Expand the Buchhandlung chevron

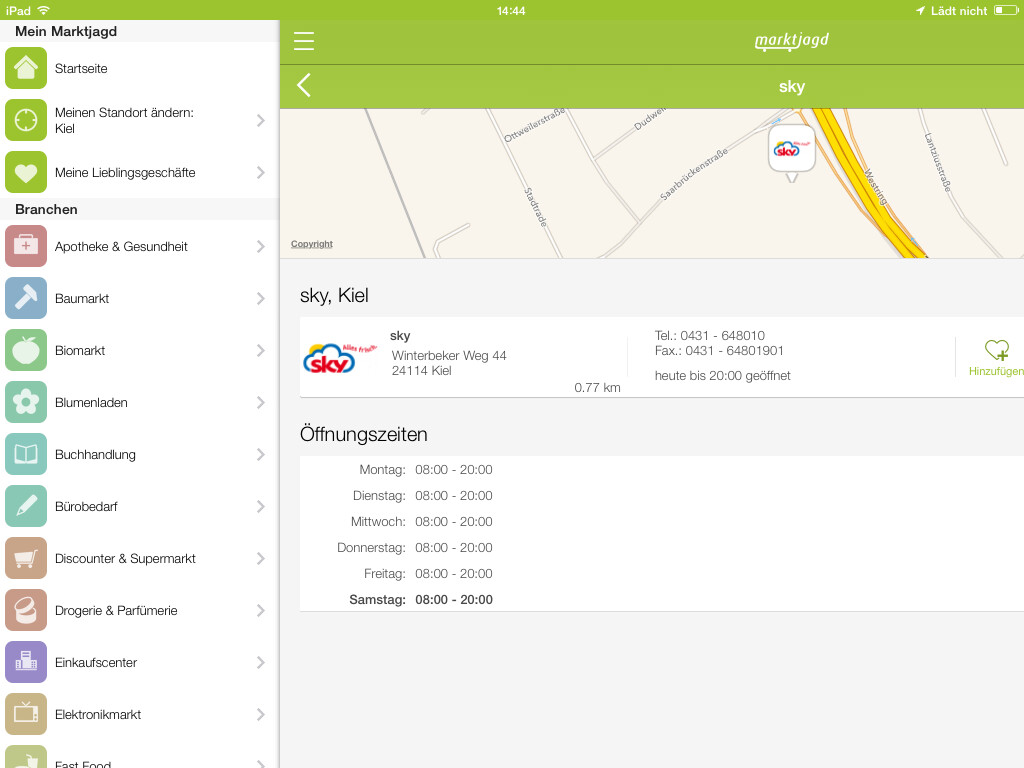tap(261, 454)
